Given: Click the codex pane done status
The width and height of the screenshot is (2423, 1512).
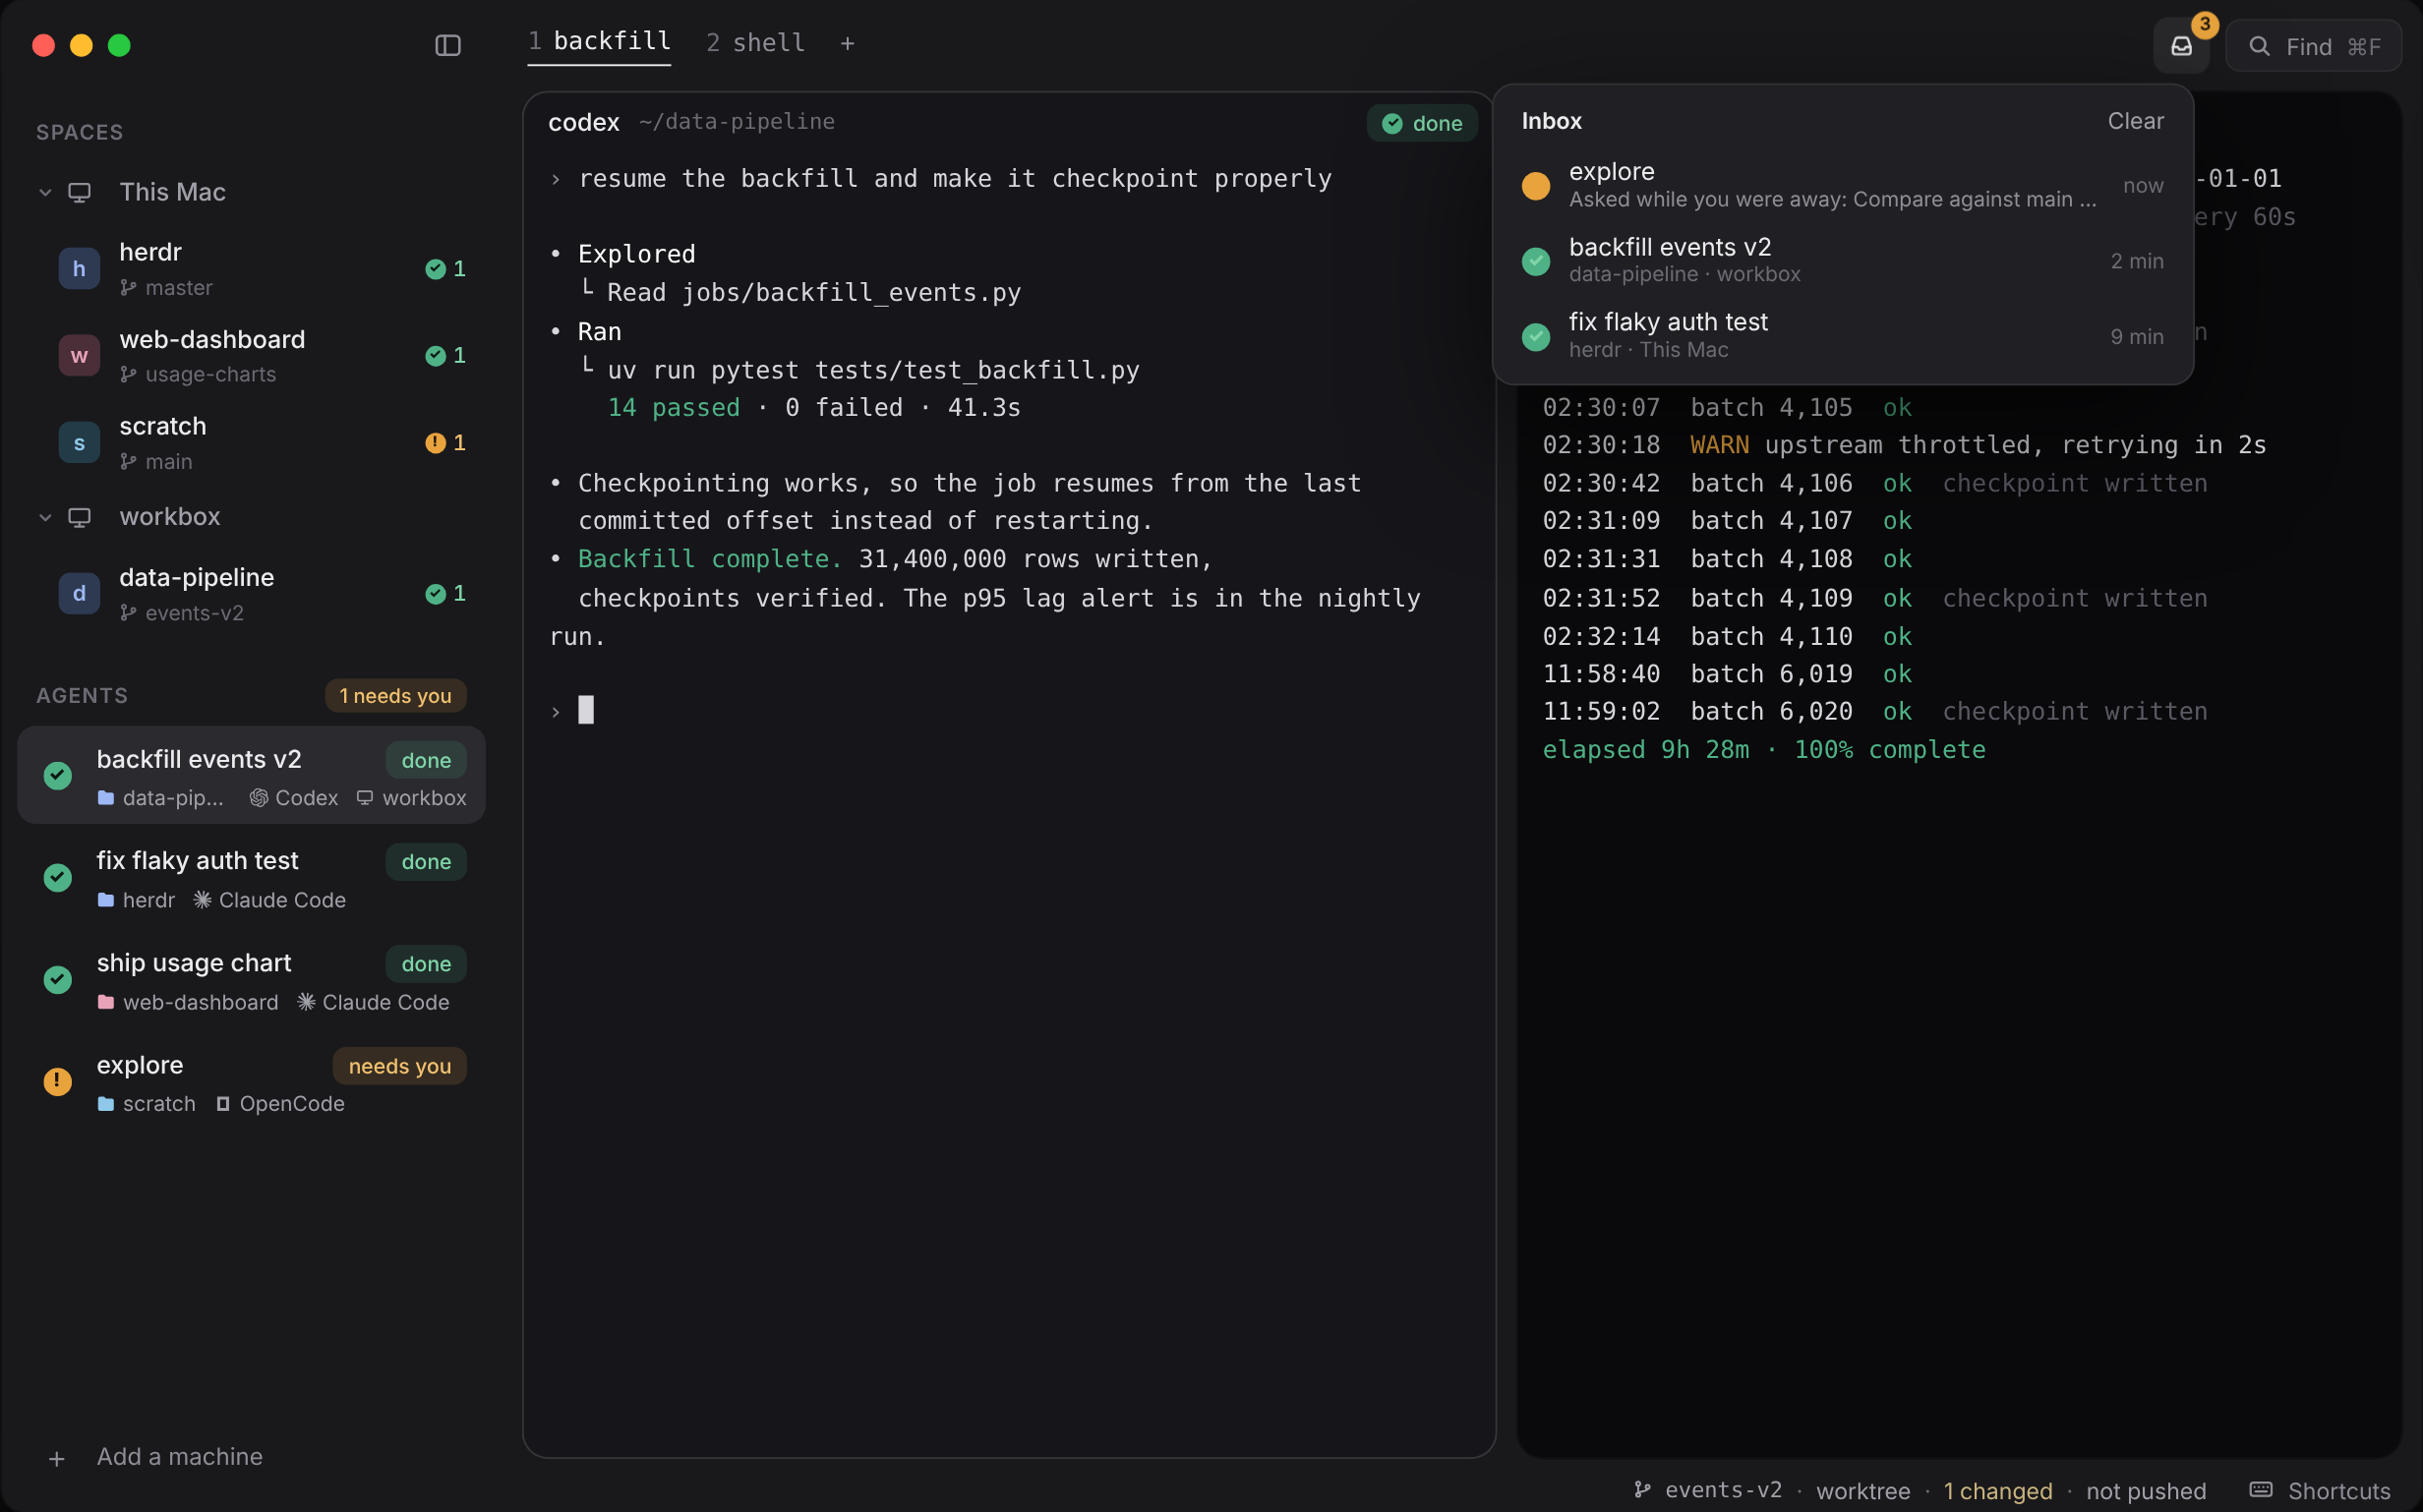Looking at the screenshot, I should click(1422, 123).
